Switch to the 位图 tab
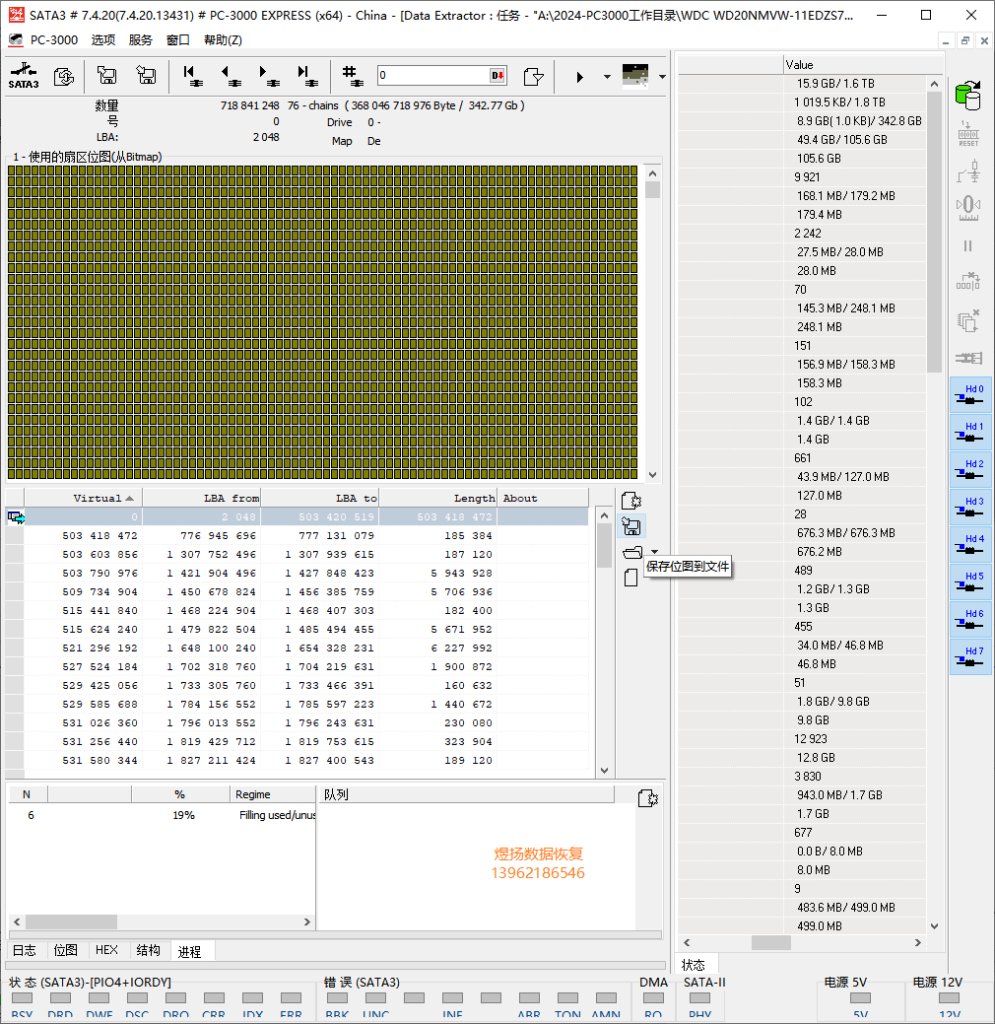995x1024 pixels. pos(65,950)
